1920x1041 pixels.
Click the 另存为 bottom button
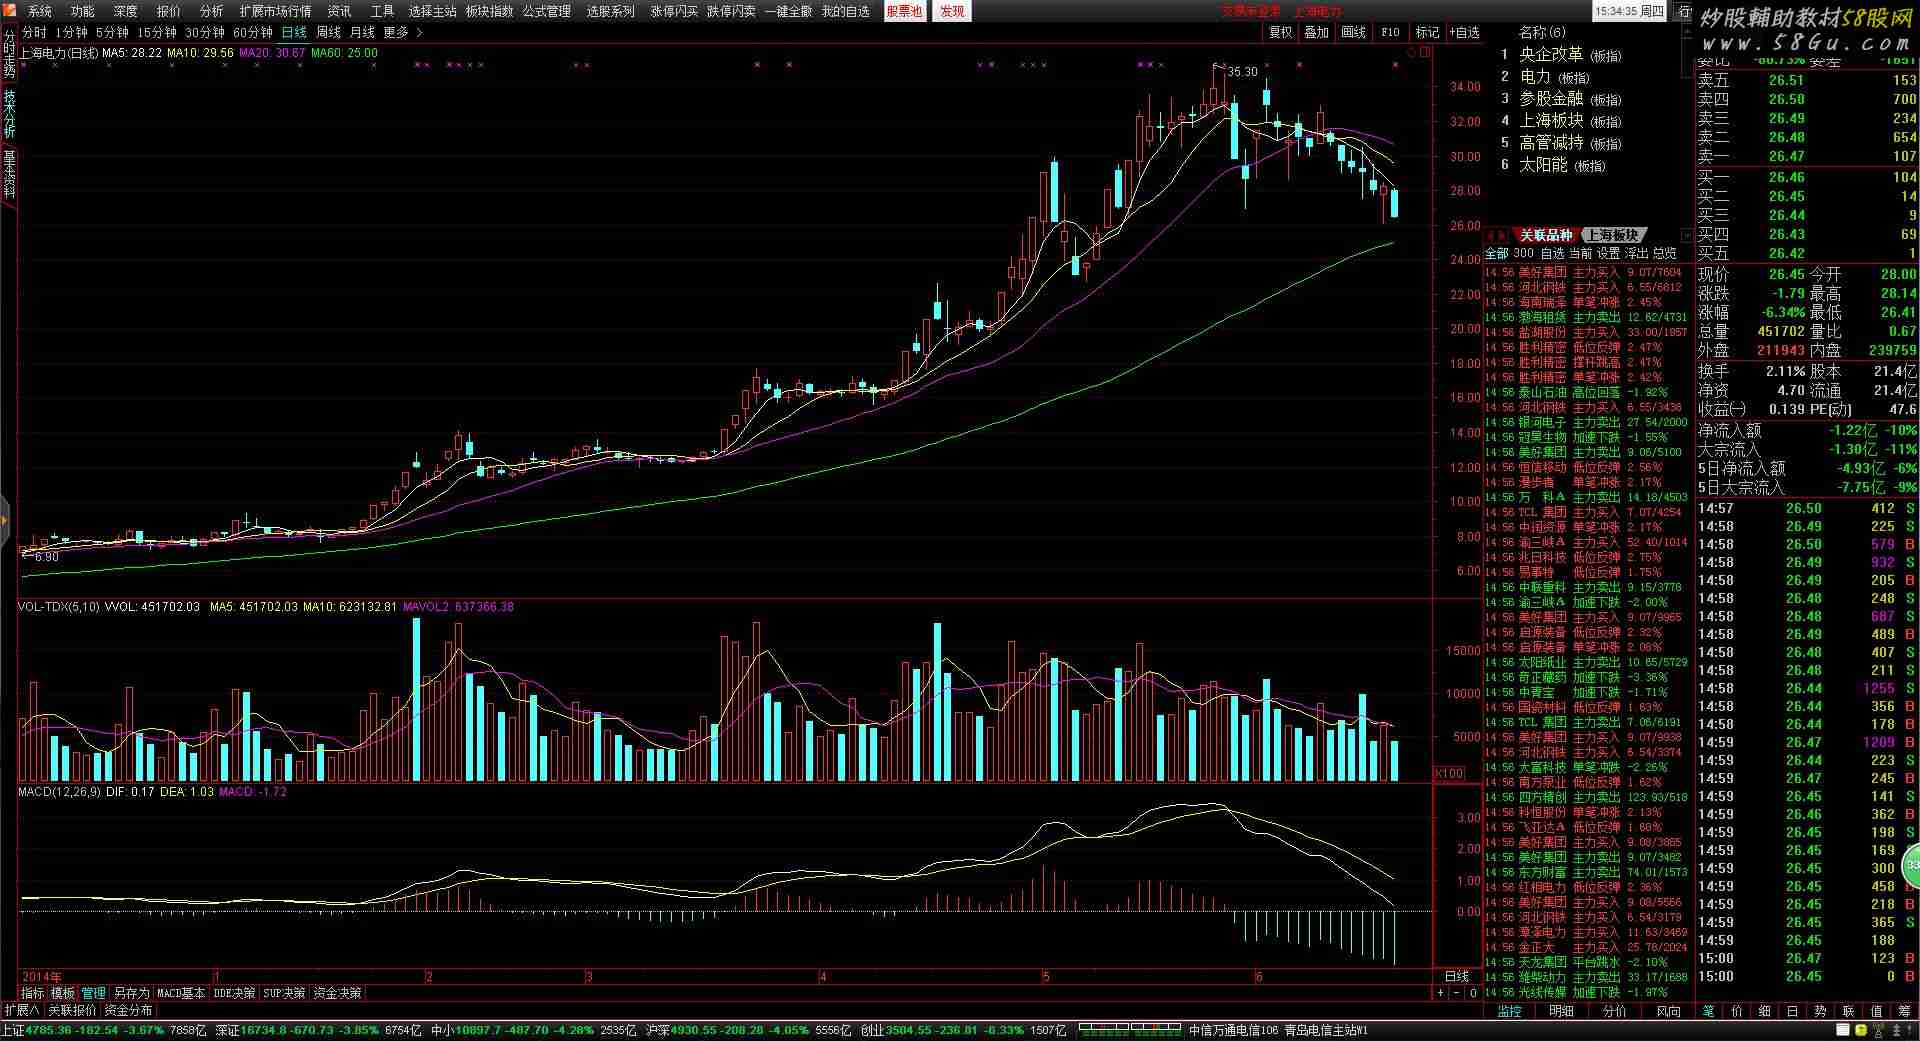pyautogui.click(x=131, y=994)
